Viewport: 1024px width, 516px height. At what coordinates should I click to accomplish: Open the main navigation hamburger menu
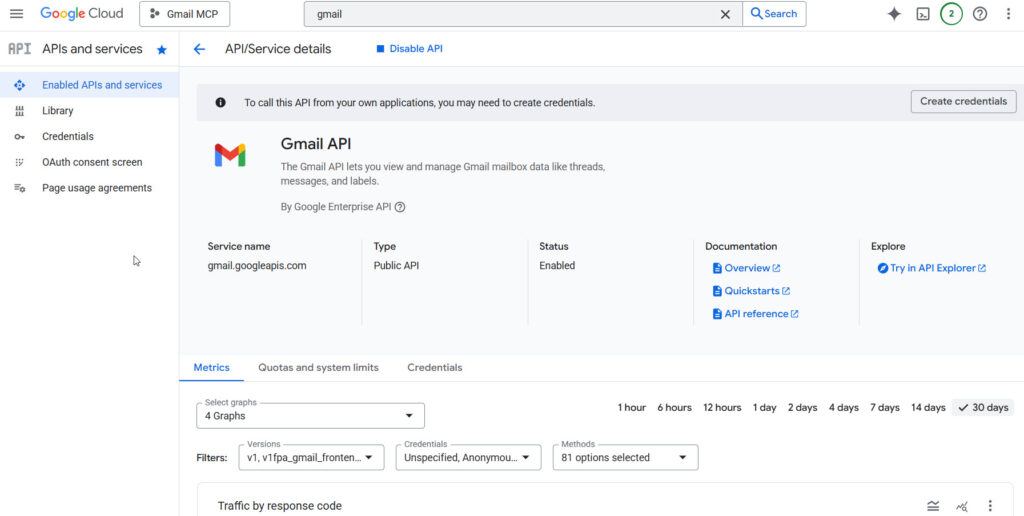click(16, 14)
